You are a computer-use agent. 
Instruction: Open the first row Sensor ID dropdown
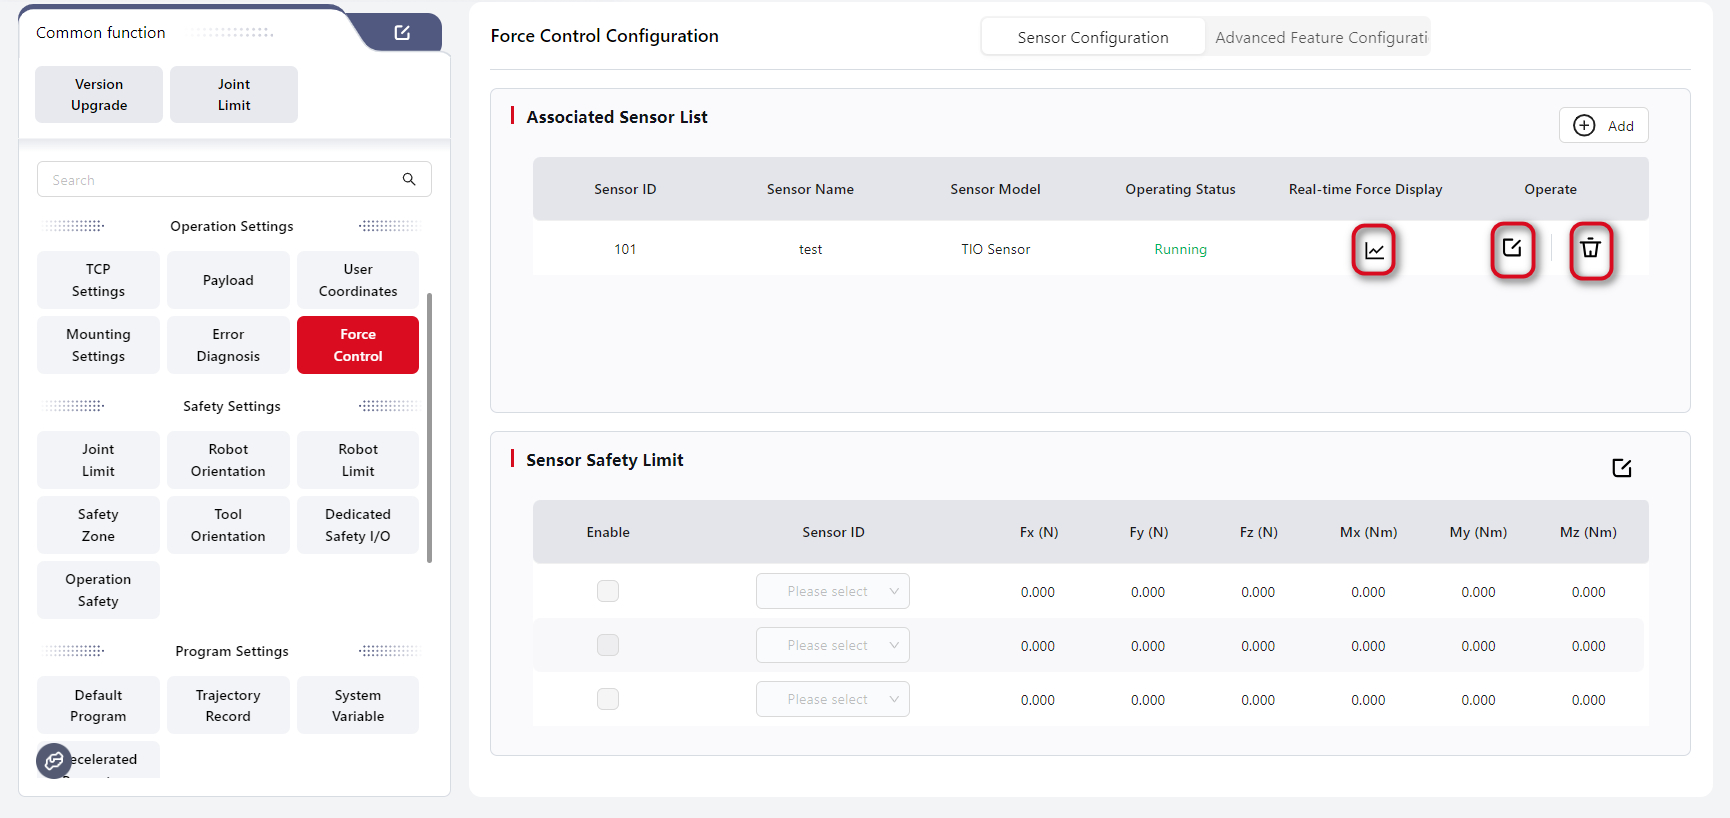832,591
